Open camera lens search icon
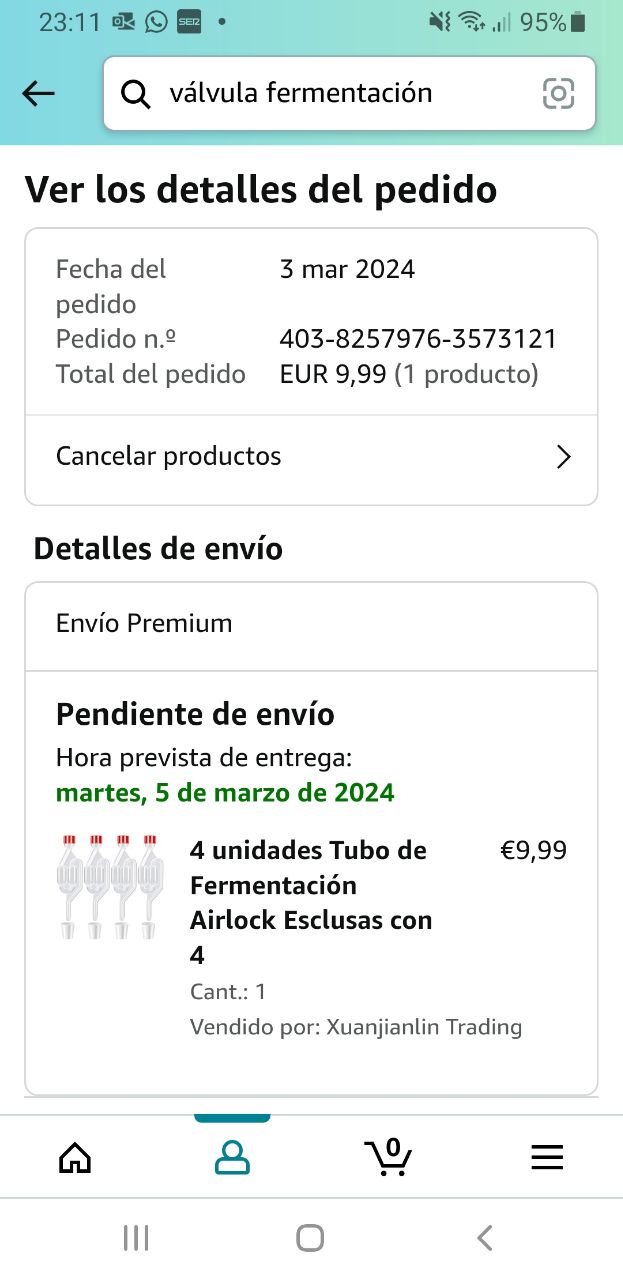623x1280 pixels. (558, 94)
